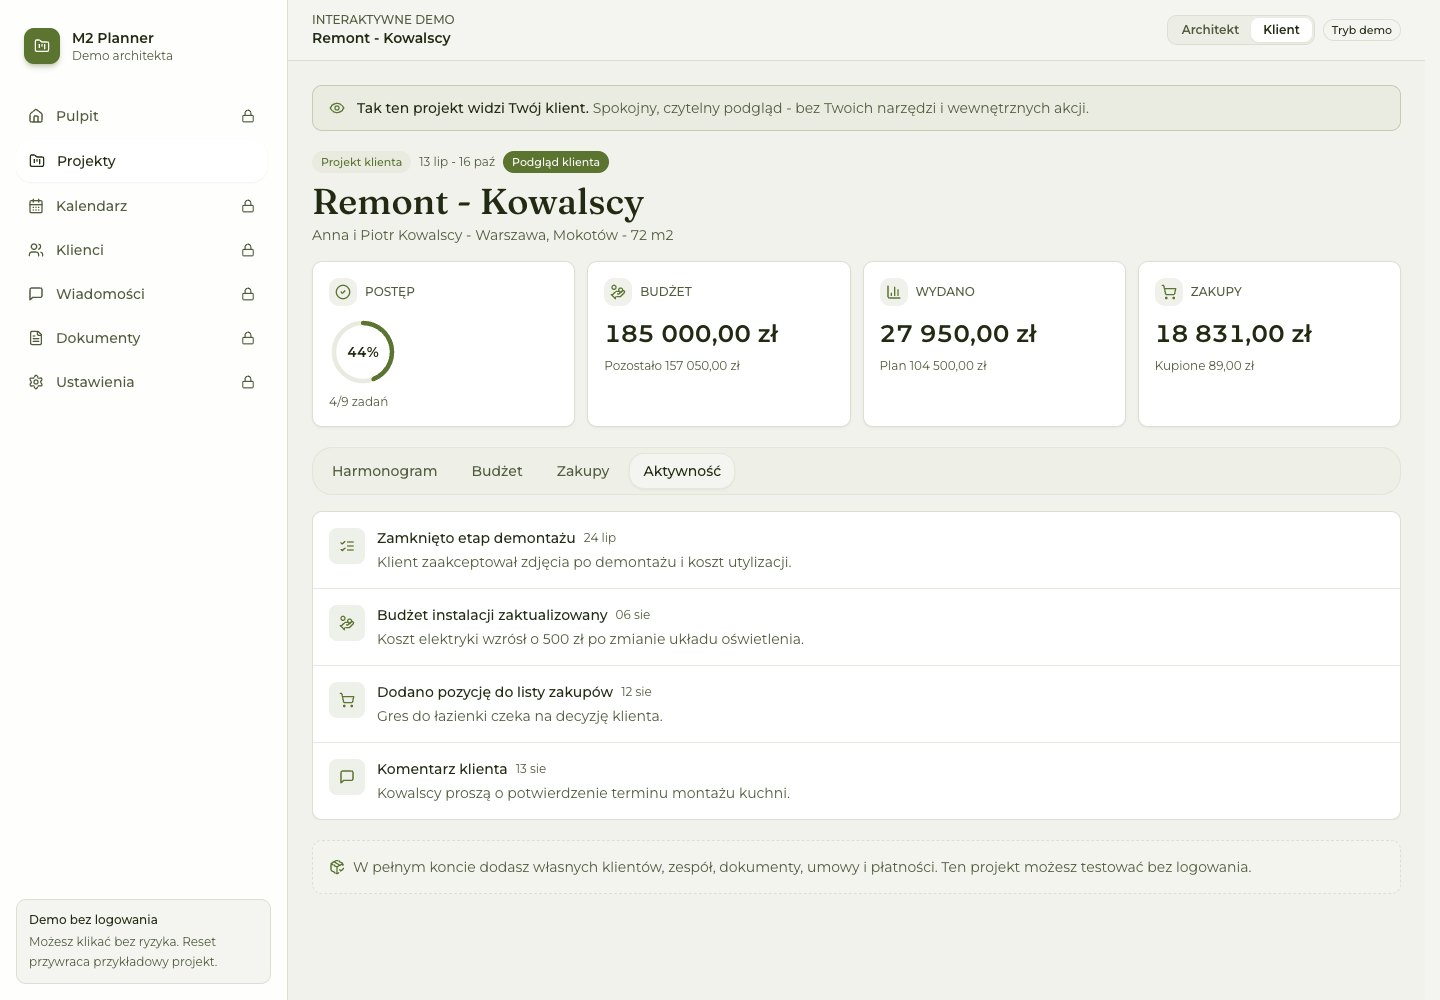The image size is (1440, 1000).
Task: Click the Dodano pozycję do listy zakupów title
Action: [495, 692]
